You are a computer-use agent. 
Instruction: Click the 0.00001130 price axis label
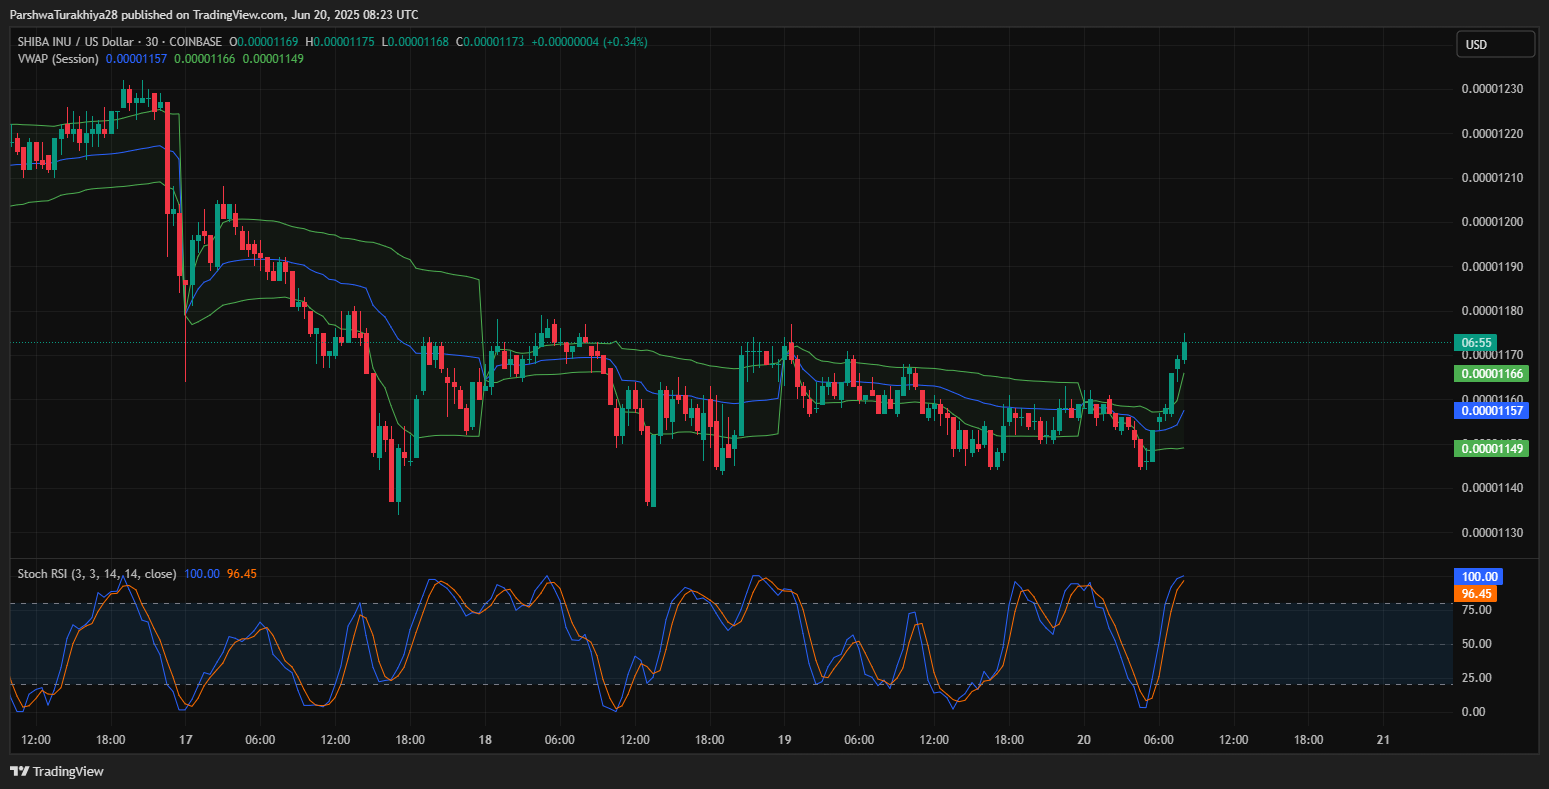tap(1492, 533)
